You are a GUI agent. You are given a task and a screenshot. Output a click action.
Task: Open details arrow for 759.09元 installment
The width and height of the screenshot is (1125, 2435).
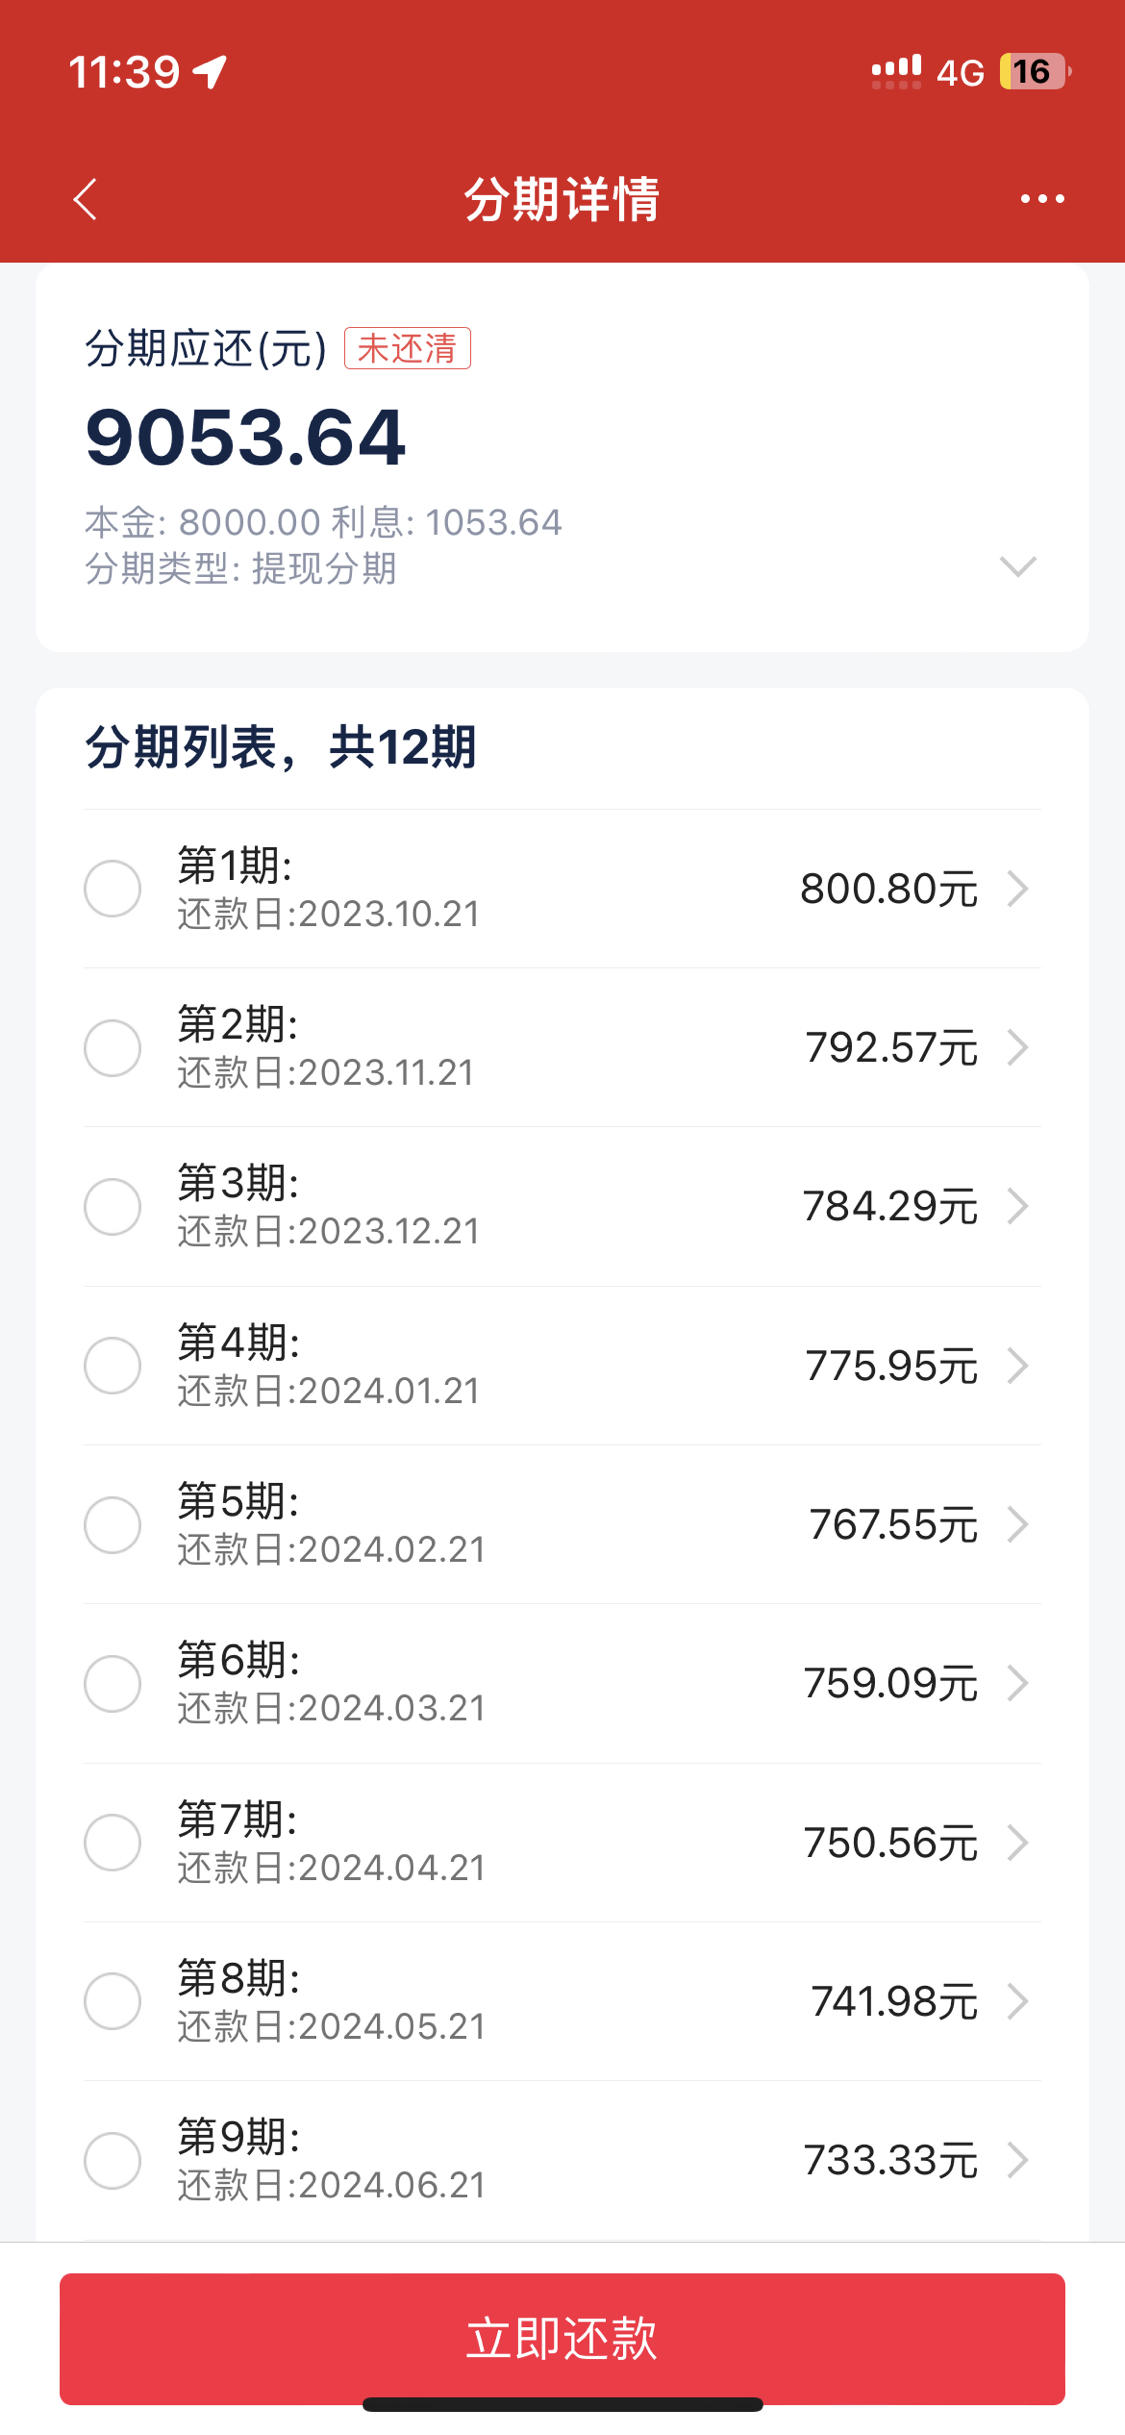click(x=1018, y=1683)
